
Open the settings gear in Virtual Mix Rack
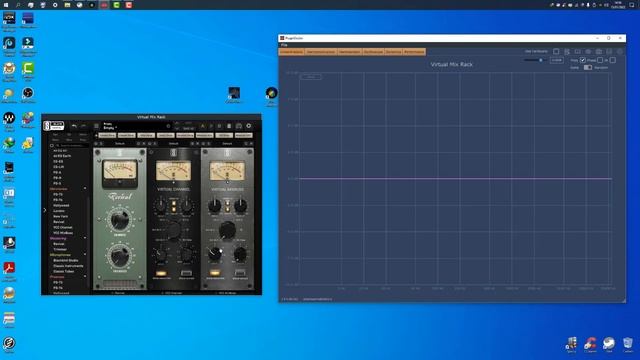(249, 126)
